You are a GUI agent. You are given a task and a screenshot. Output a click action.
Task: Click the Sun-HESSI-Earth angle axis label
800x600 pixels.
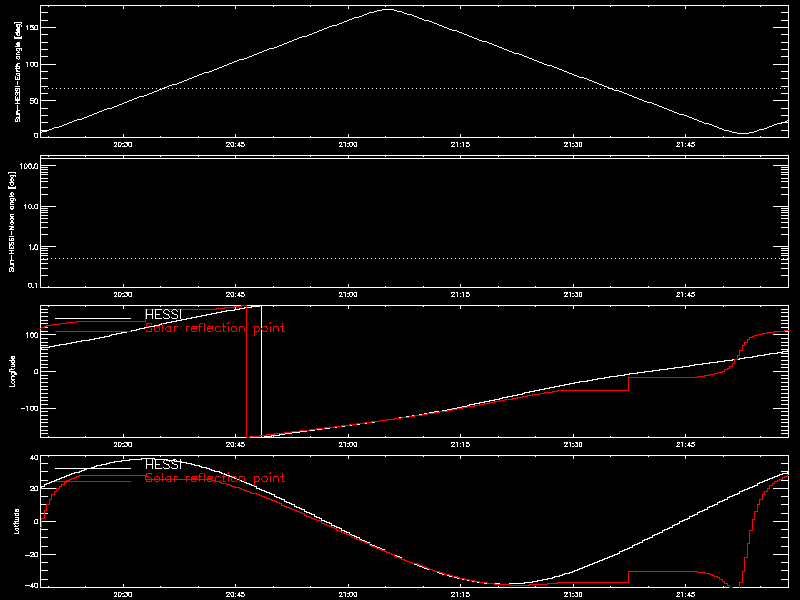tap(18, 71)
